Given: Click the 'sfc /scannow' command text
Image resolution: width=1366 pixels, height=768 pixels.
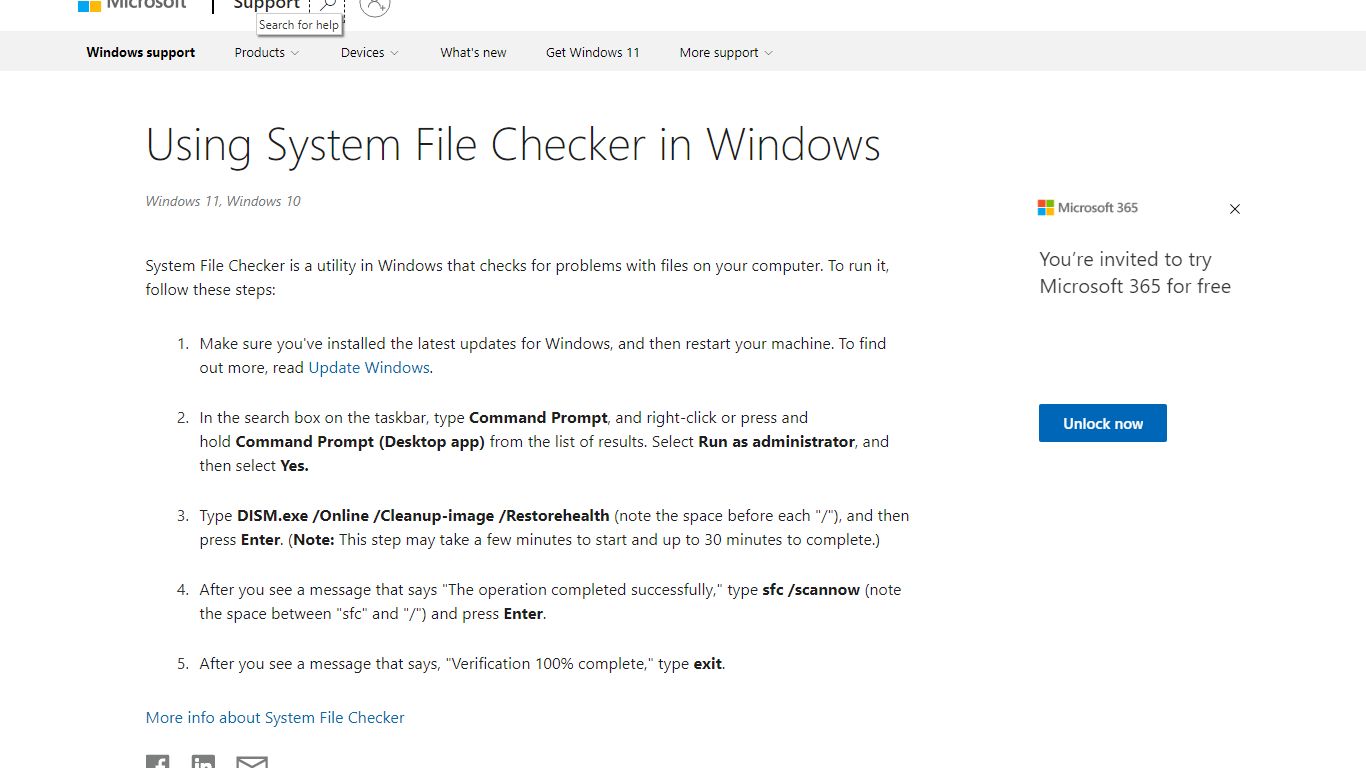Looking at the screenshot, I should tap(811, 589).
